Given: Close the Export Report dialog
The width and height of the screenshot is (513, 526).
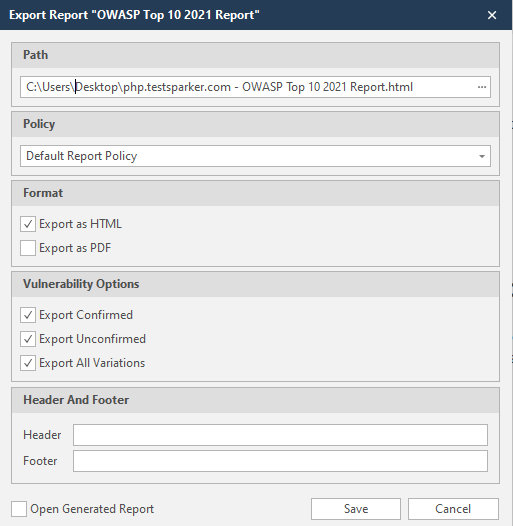Looking at the screenshot, I should 492,15.
